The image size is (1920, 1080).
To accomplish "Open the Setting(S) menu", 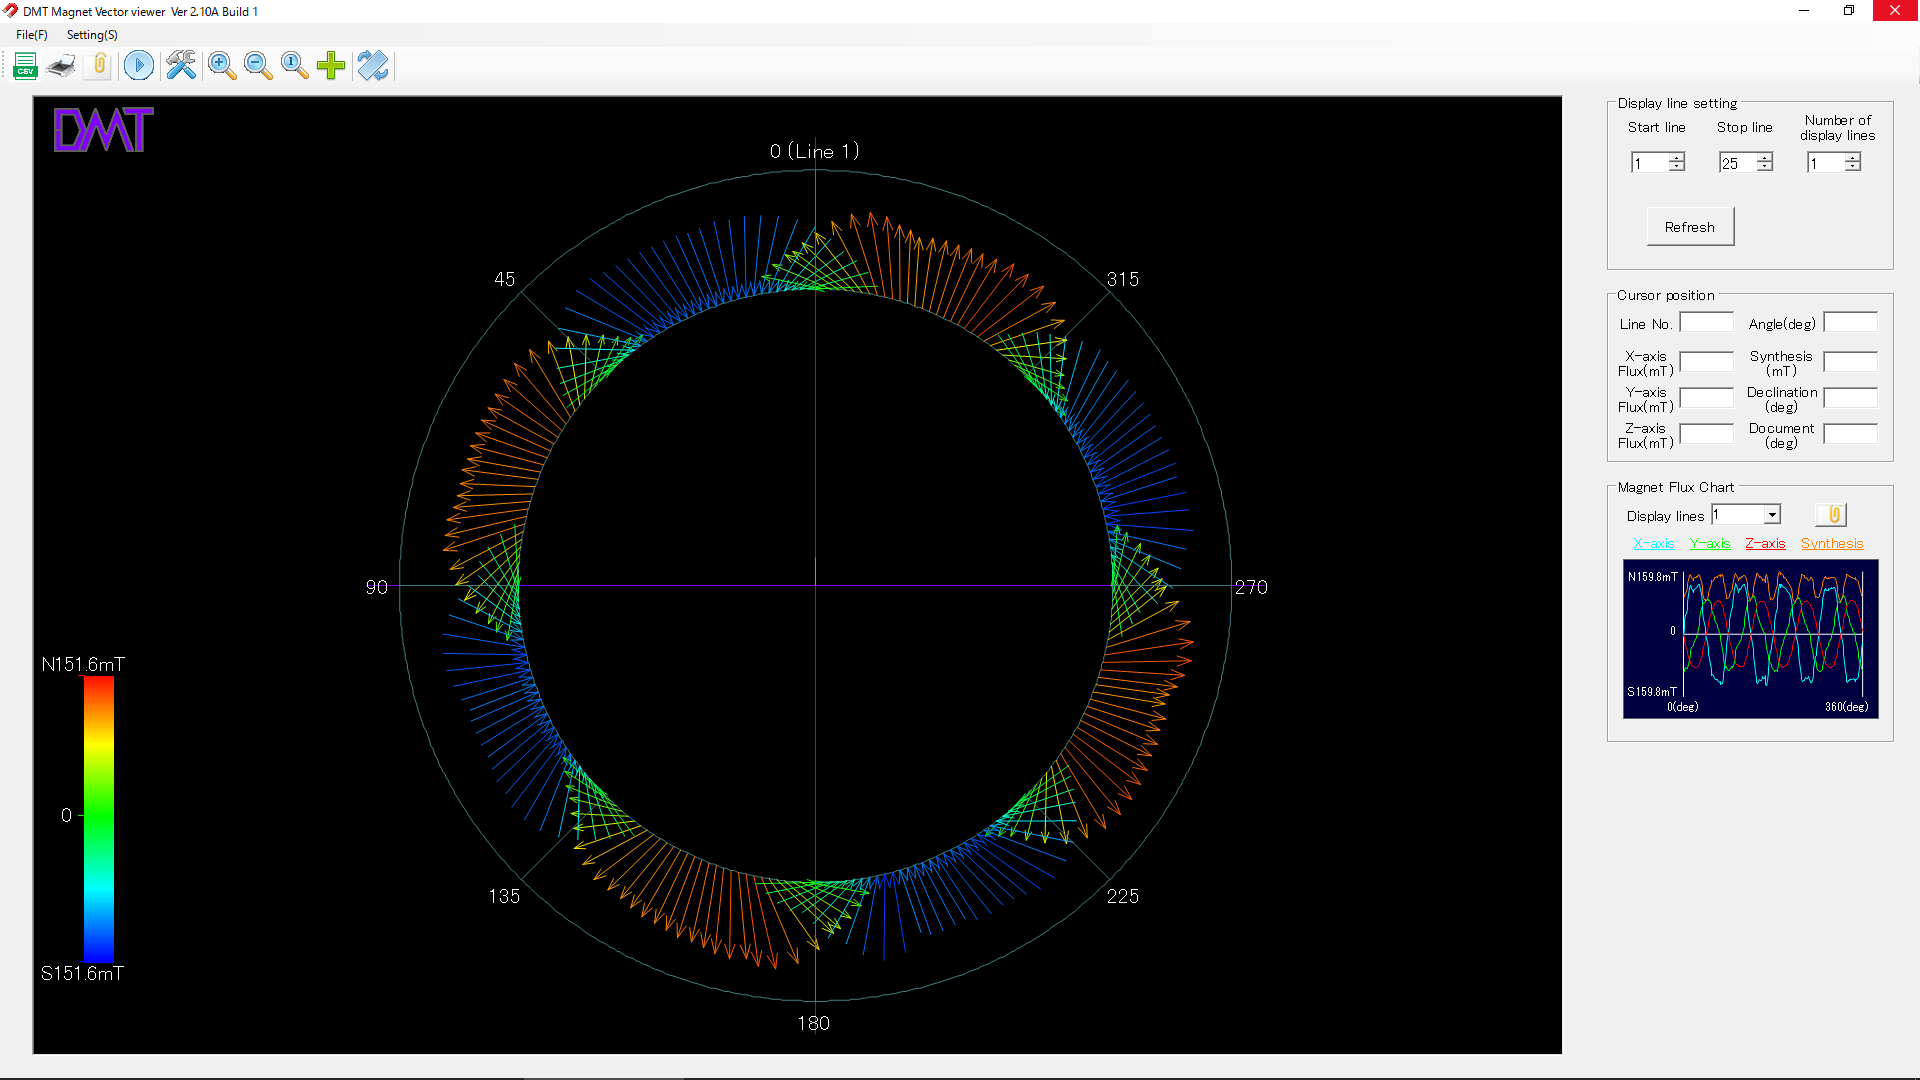I will (x=92, y=35).
